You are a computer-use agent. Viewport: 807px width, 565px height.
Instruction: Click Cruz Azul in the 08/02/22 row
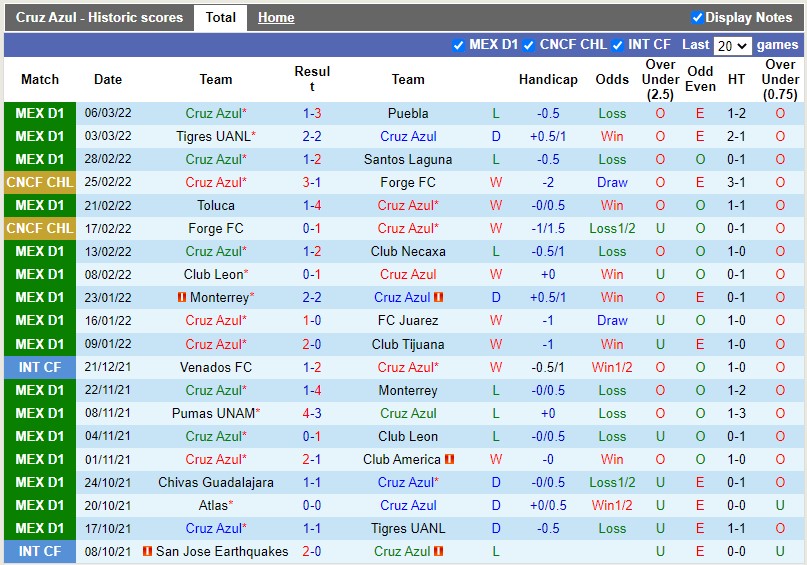tap(408, 275)
